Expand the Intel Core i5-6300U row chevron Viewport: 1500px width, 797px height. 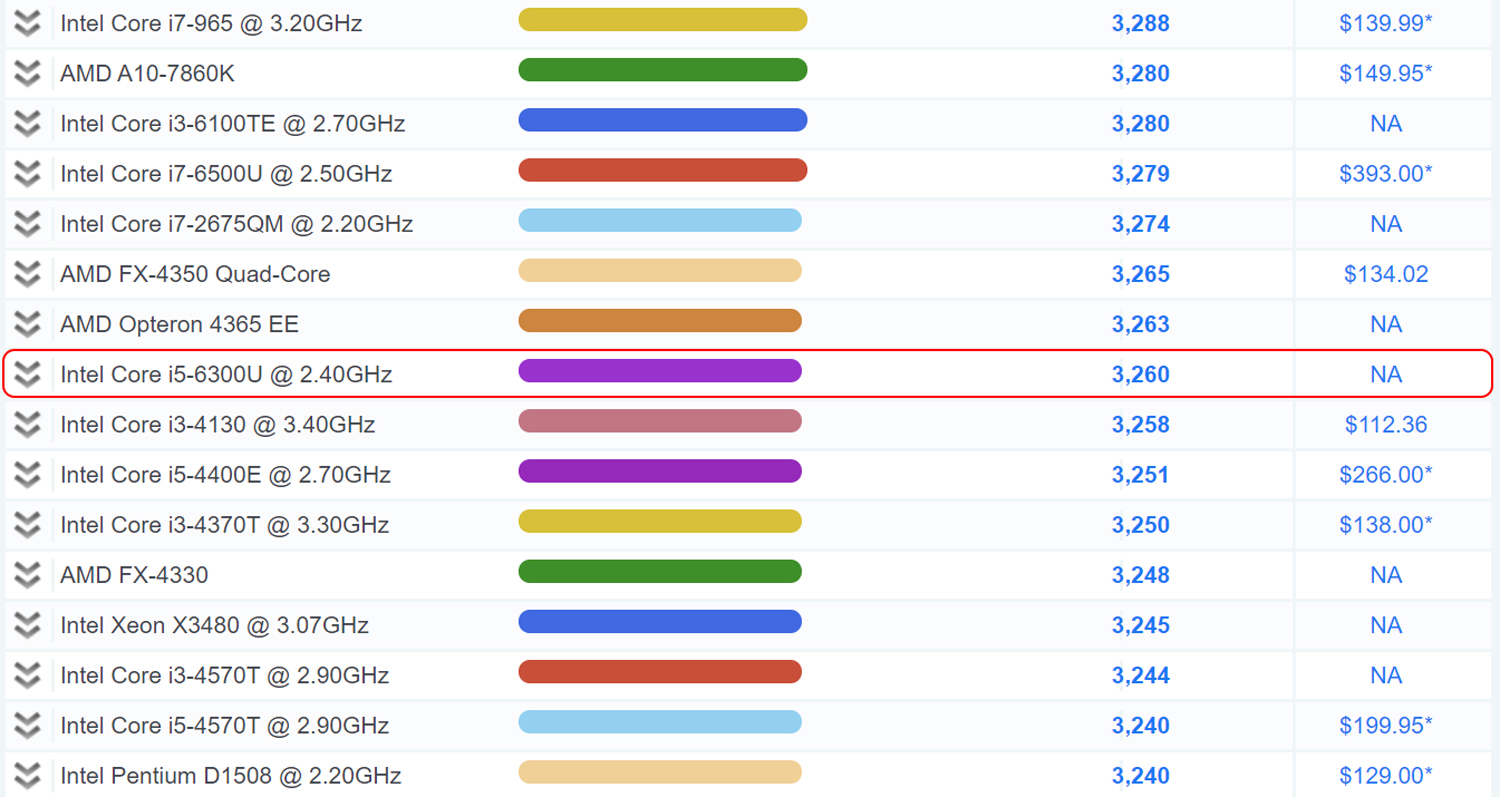(x=28, y=374)
